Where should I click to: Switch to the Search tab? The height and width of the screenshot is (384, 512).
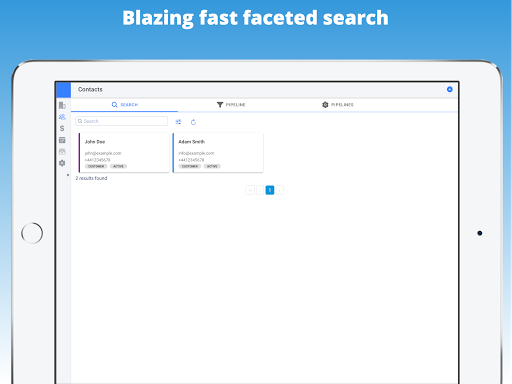(x=125, y=105)
